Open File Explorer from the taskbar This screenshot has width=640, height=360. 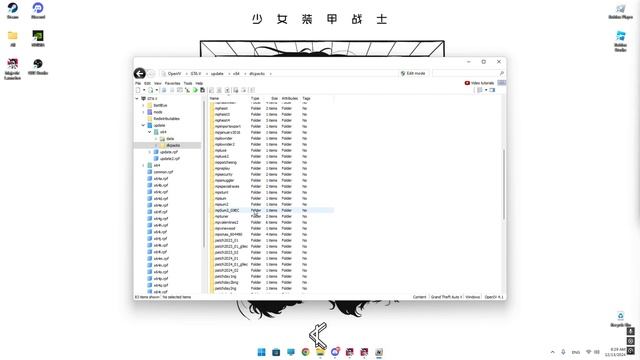coord(320,352)
